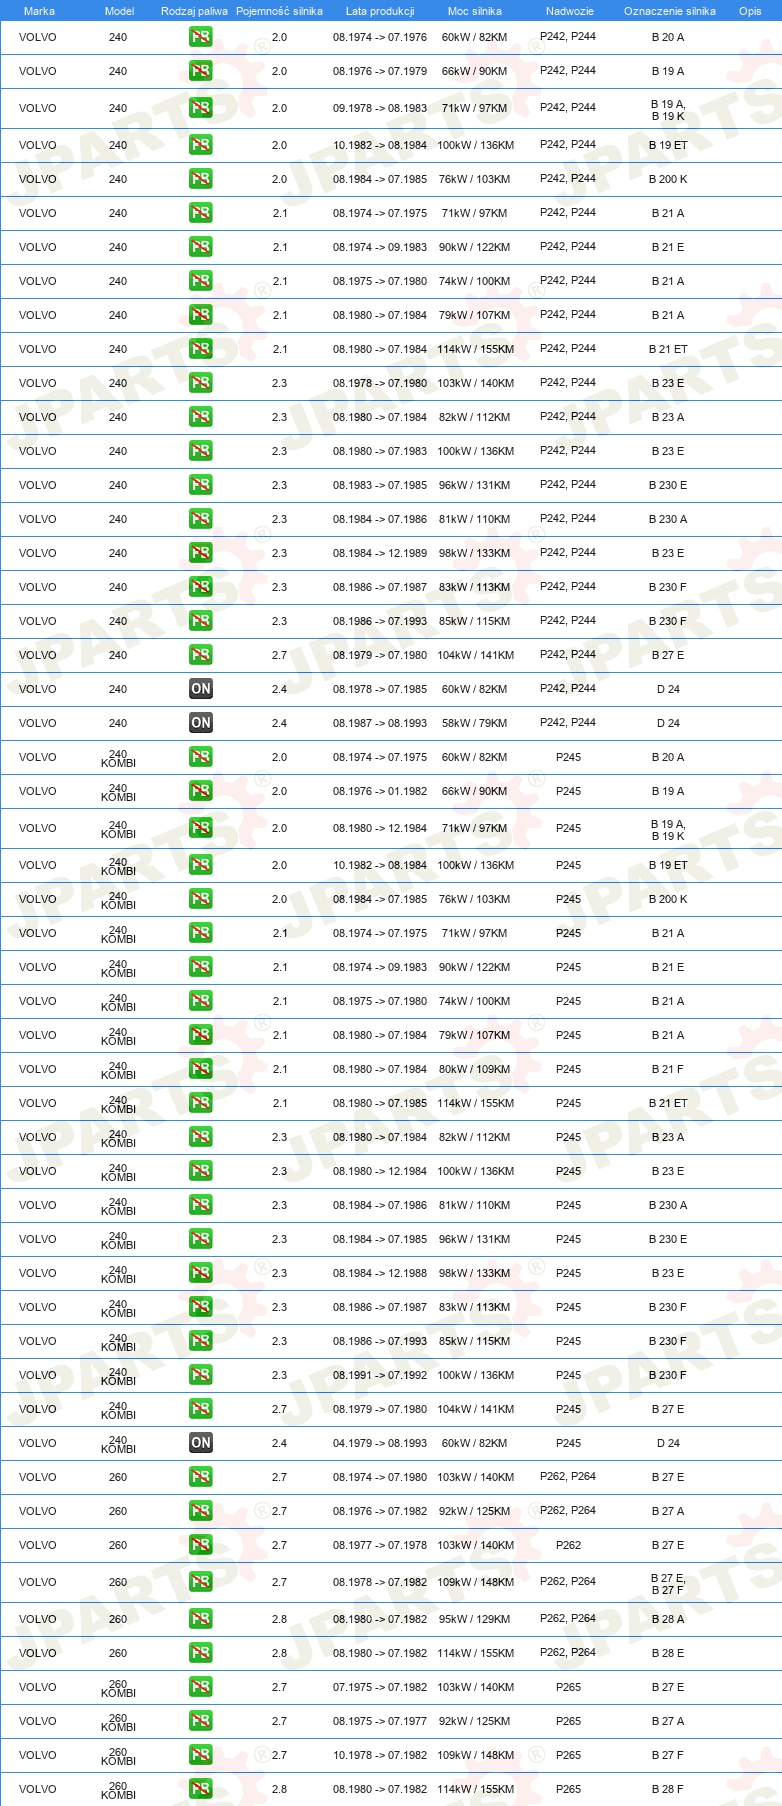Click petrol icon in 260 B 28 A row
The width and height of the screenshot is (782, 1806).
(201, 1619)
